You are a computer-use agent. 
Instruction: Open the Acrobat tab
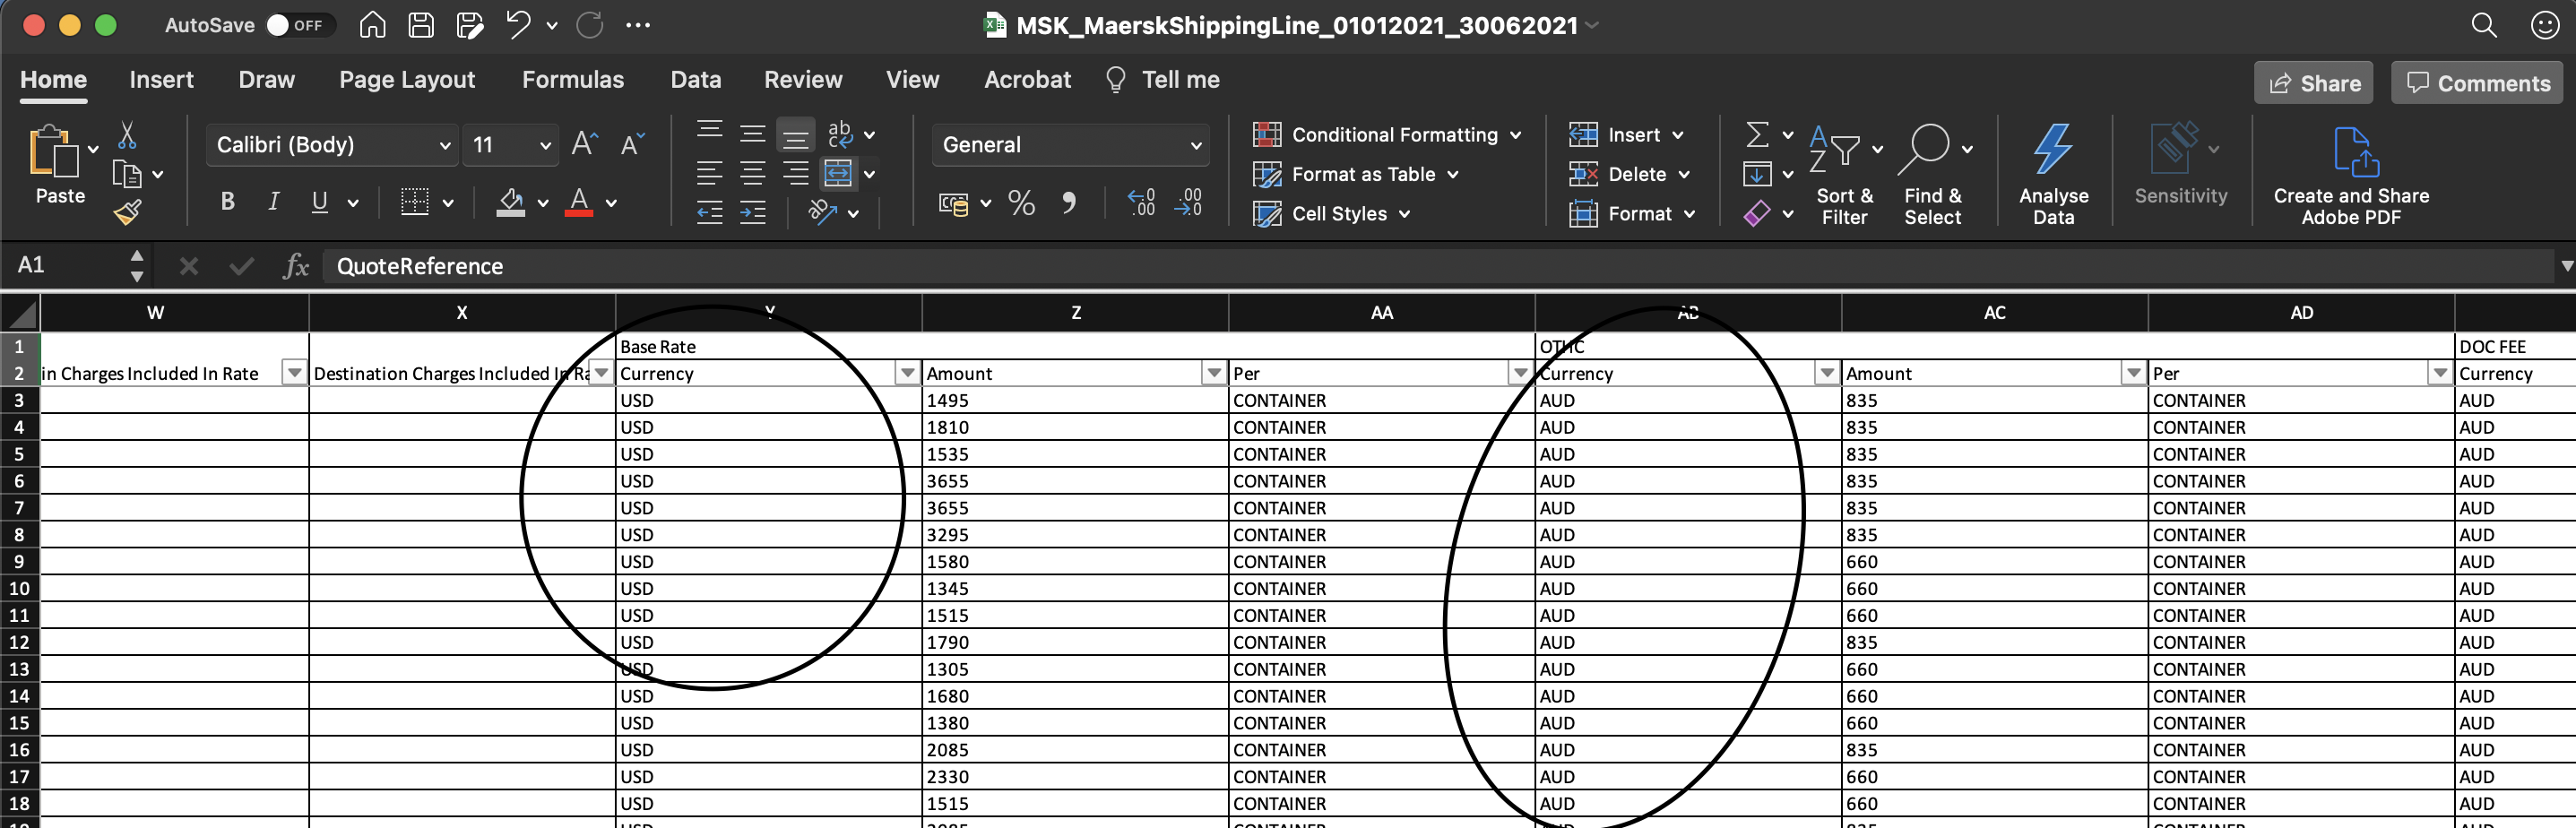coord(1027,80)
